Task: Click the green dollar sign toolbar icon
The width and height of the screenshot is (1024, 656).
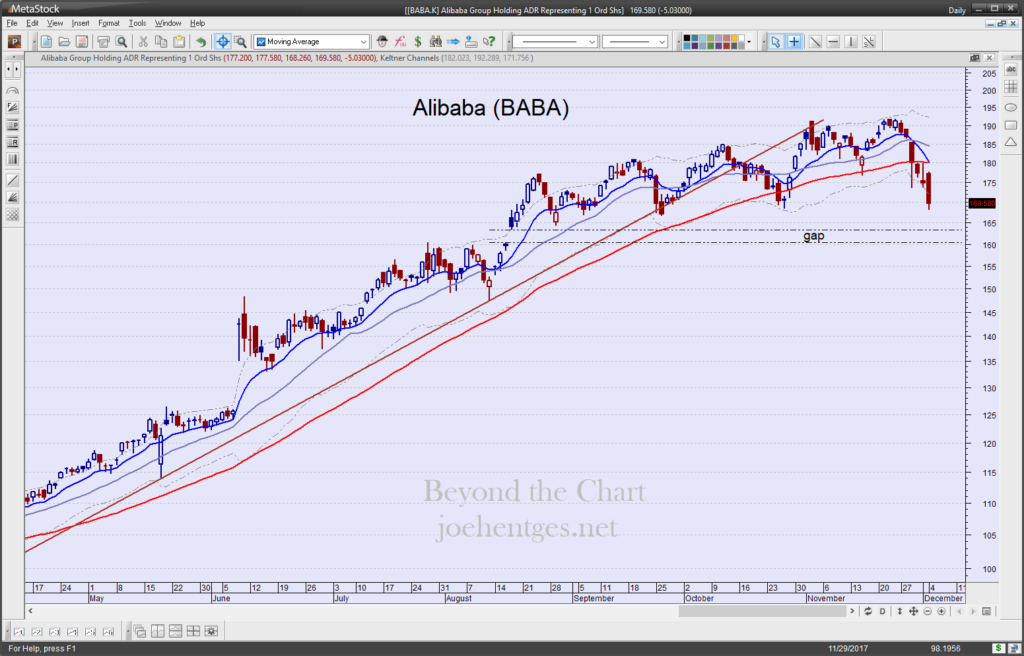Action: pos(418,42)
